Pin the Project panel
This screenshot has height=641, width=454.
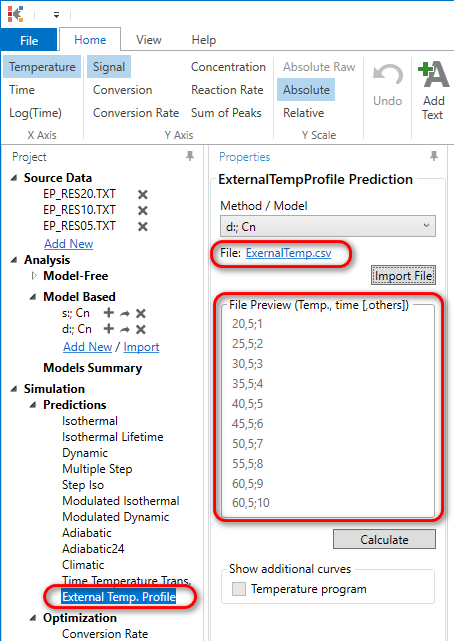(190, 156)
